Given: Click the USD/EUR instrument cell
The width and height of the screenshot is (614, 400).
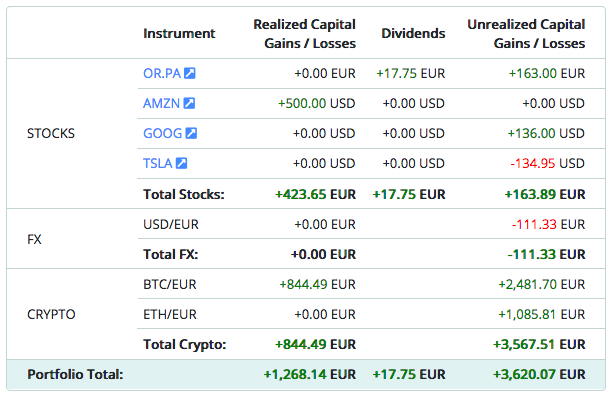Looking at the screenshot, I should pyautogui.click(x=172, y=224).
